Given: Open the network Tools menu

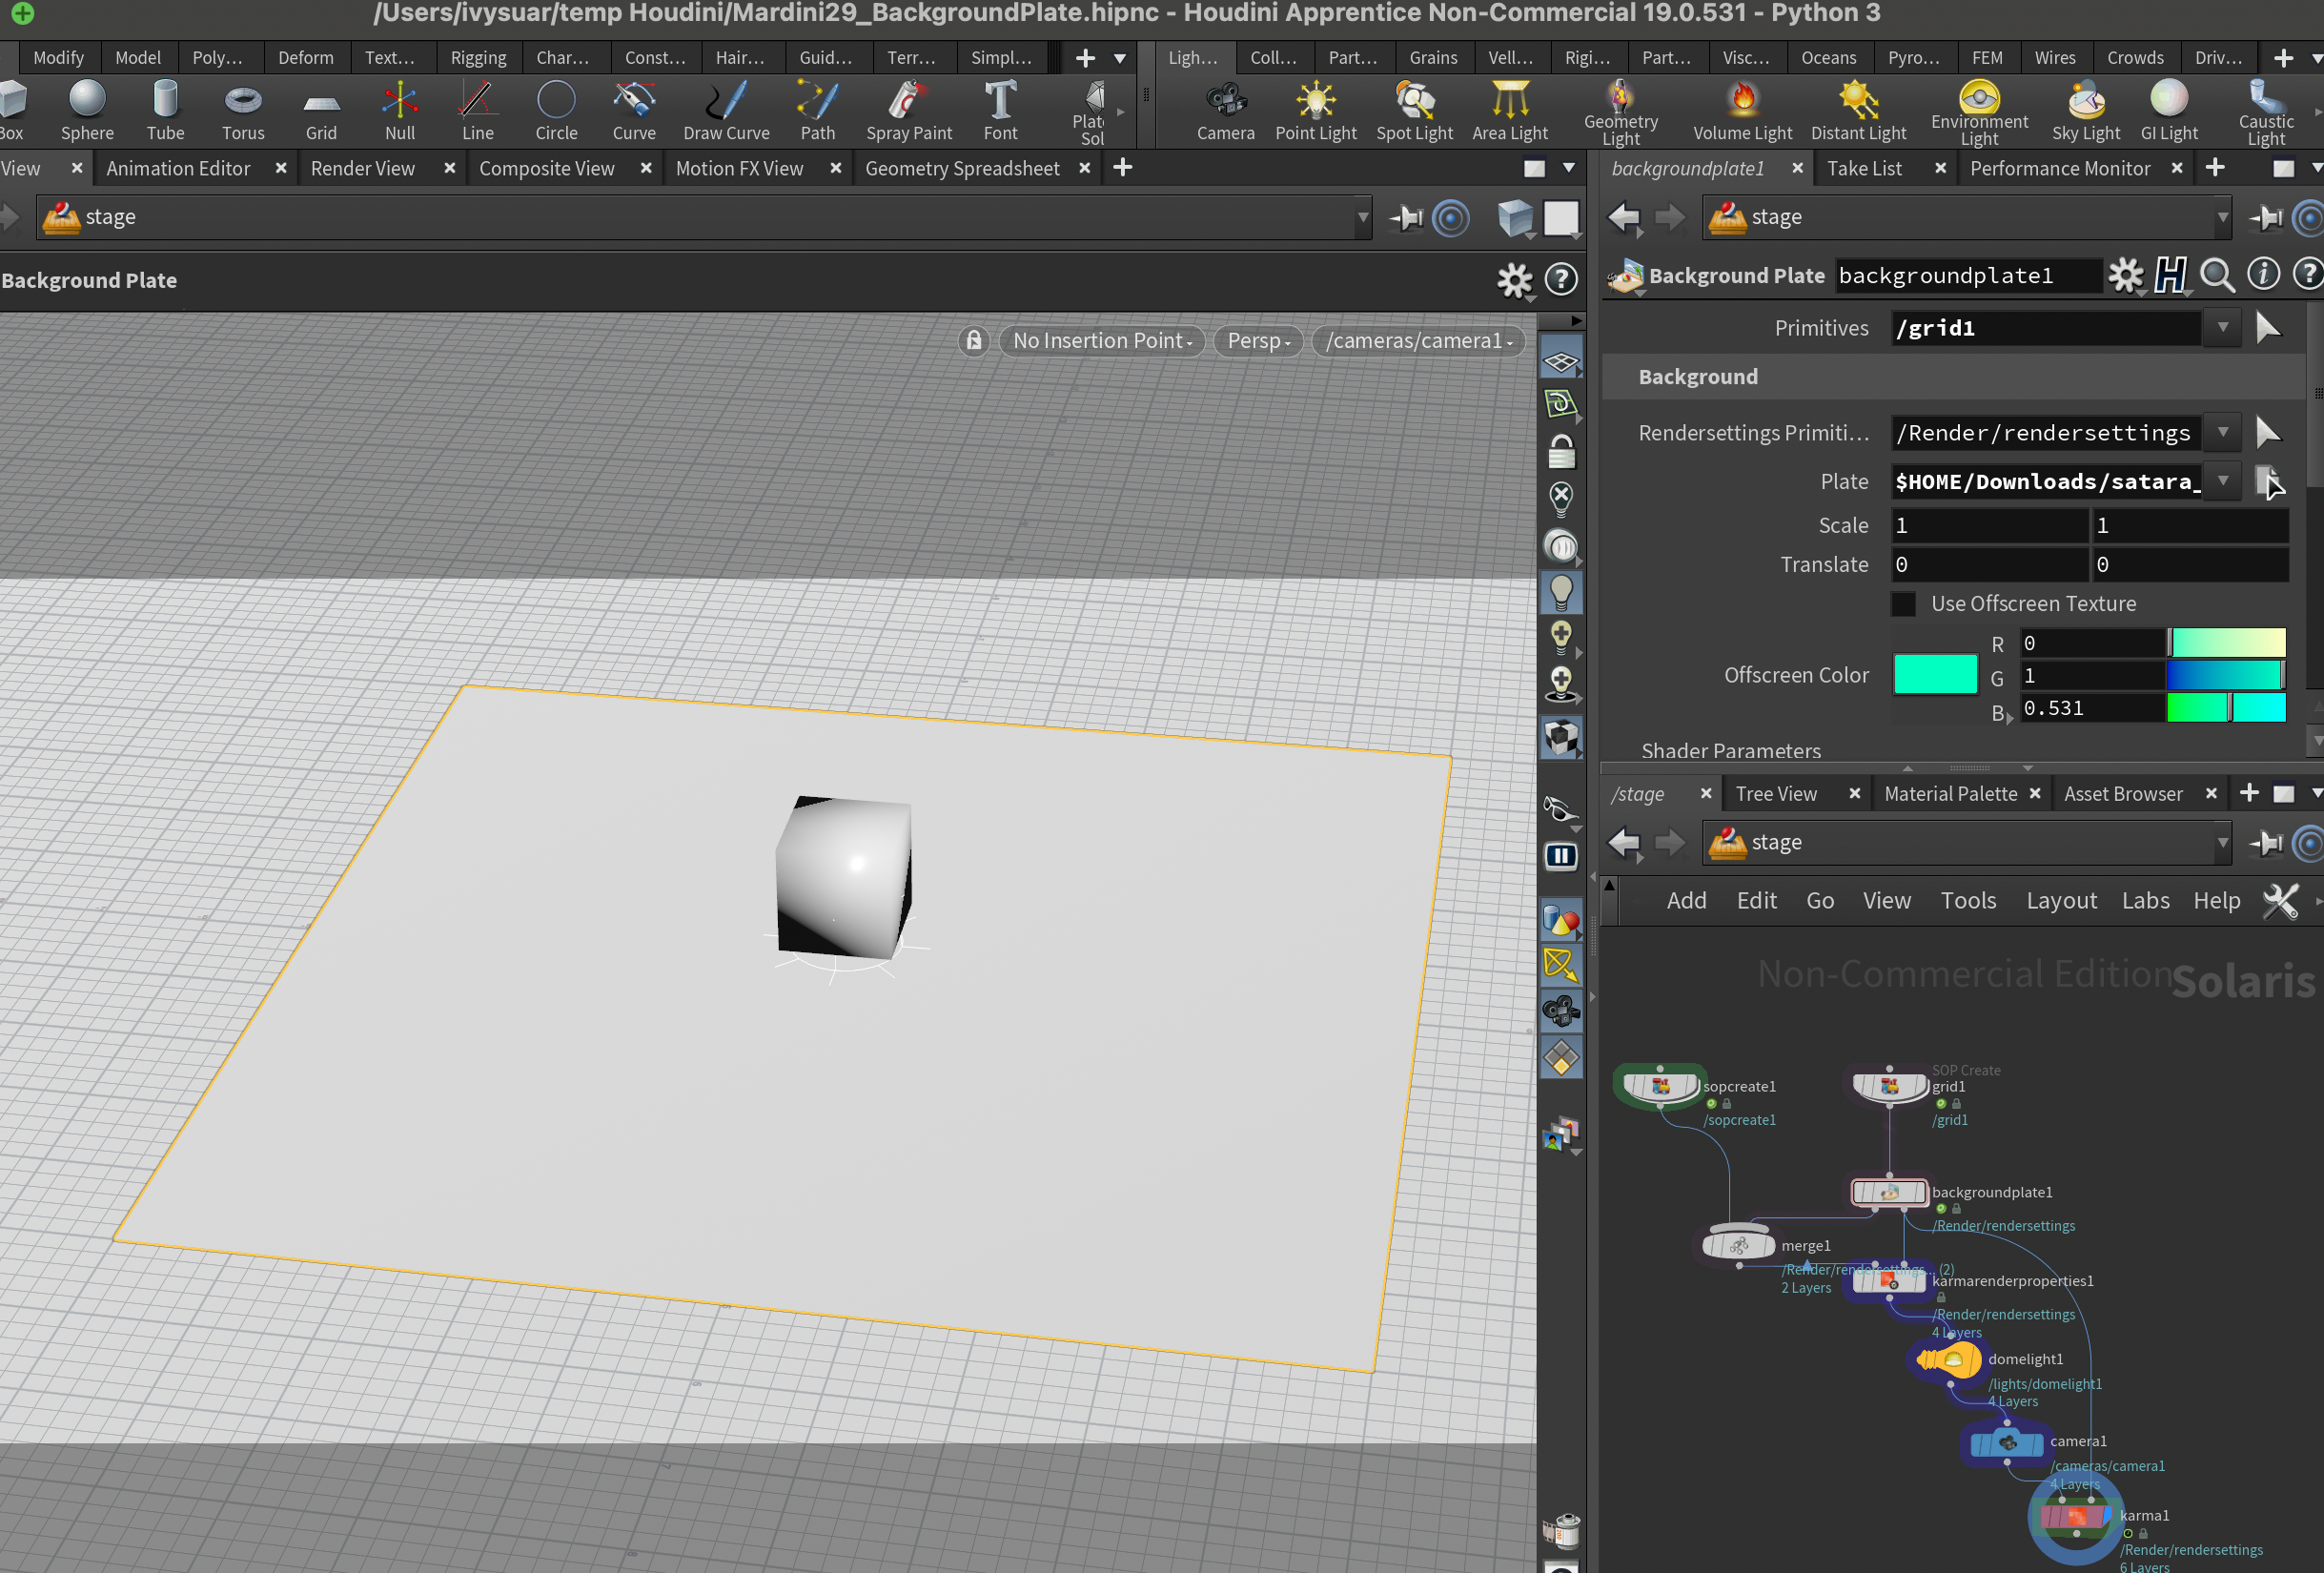Looking at the screenshot, I should click(x=1968, y=901).
